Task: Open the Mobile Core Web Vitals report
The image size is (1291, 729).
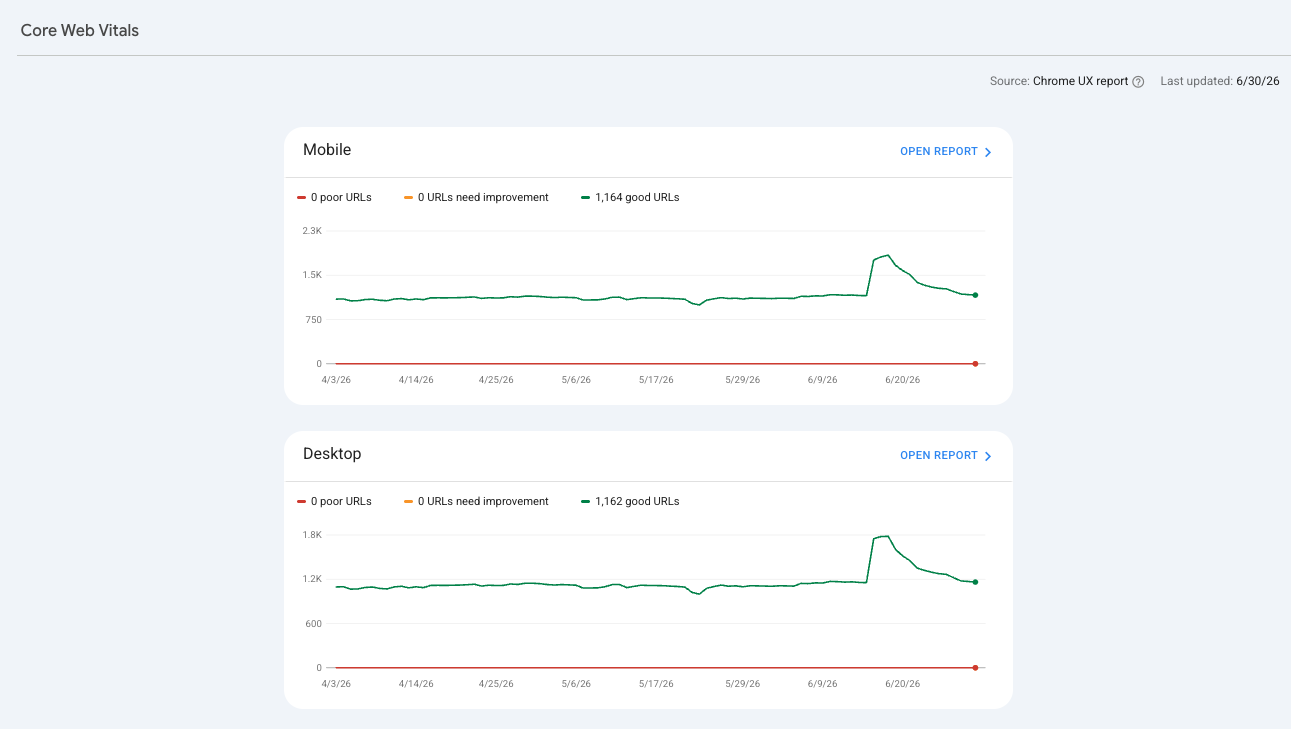Action: (946, 152)
